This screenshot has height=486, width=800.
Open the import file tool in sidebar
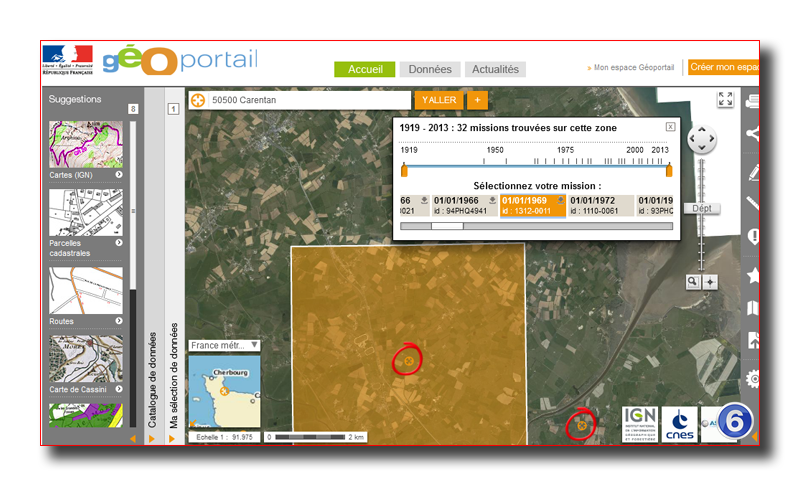[754, 340]
